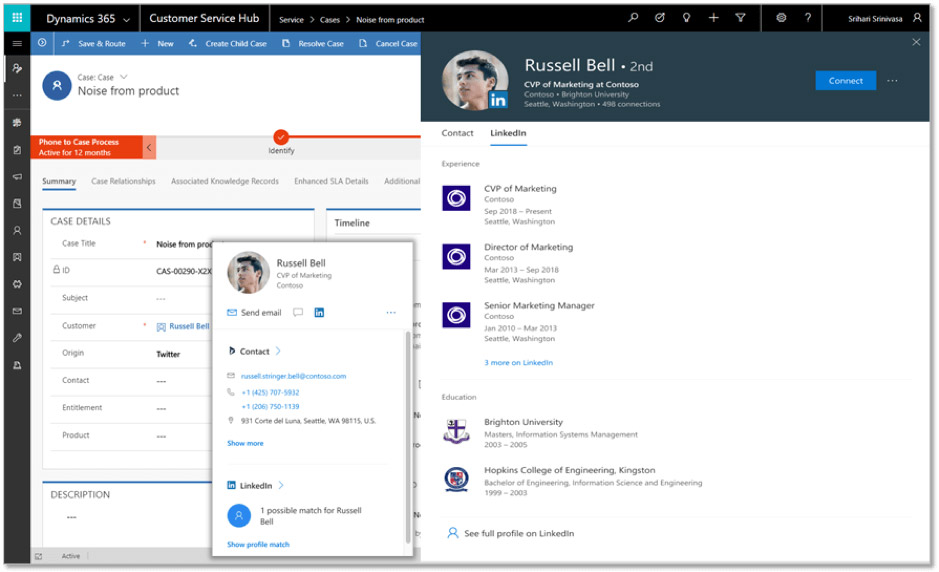Screen dimensions: 939x572
Task: Open the search magnifier icon
Action: (633, 18)
